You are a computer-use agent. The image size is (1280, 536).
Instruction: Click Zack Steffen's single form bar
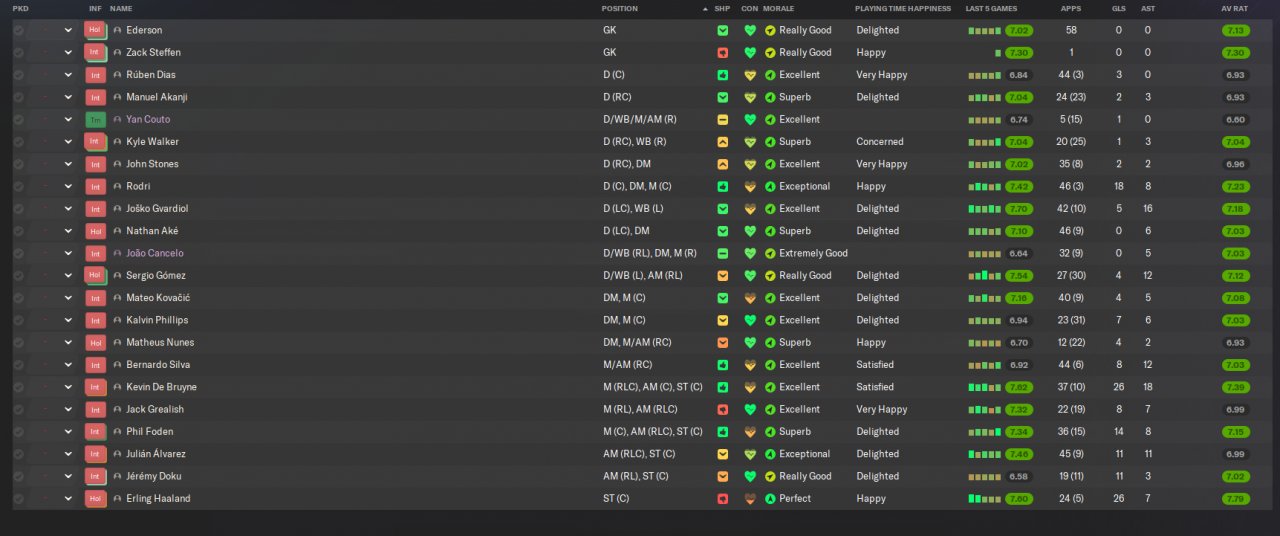(x=998, y=52)
